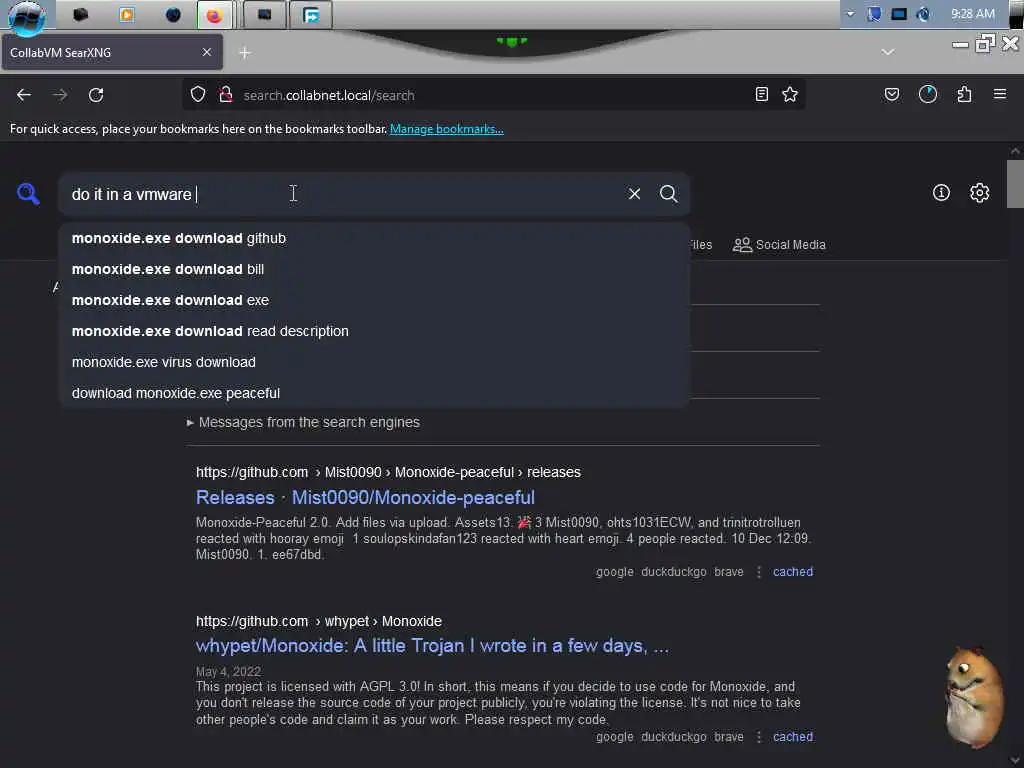Focus the search query input field
1024x768 pixels.
click(x=343, y=194)
